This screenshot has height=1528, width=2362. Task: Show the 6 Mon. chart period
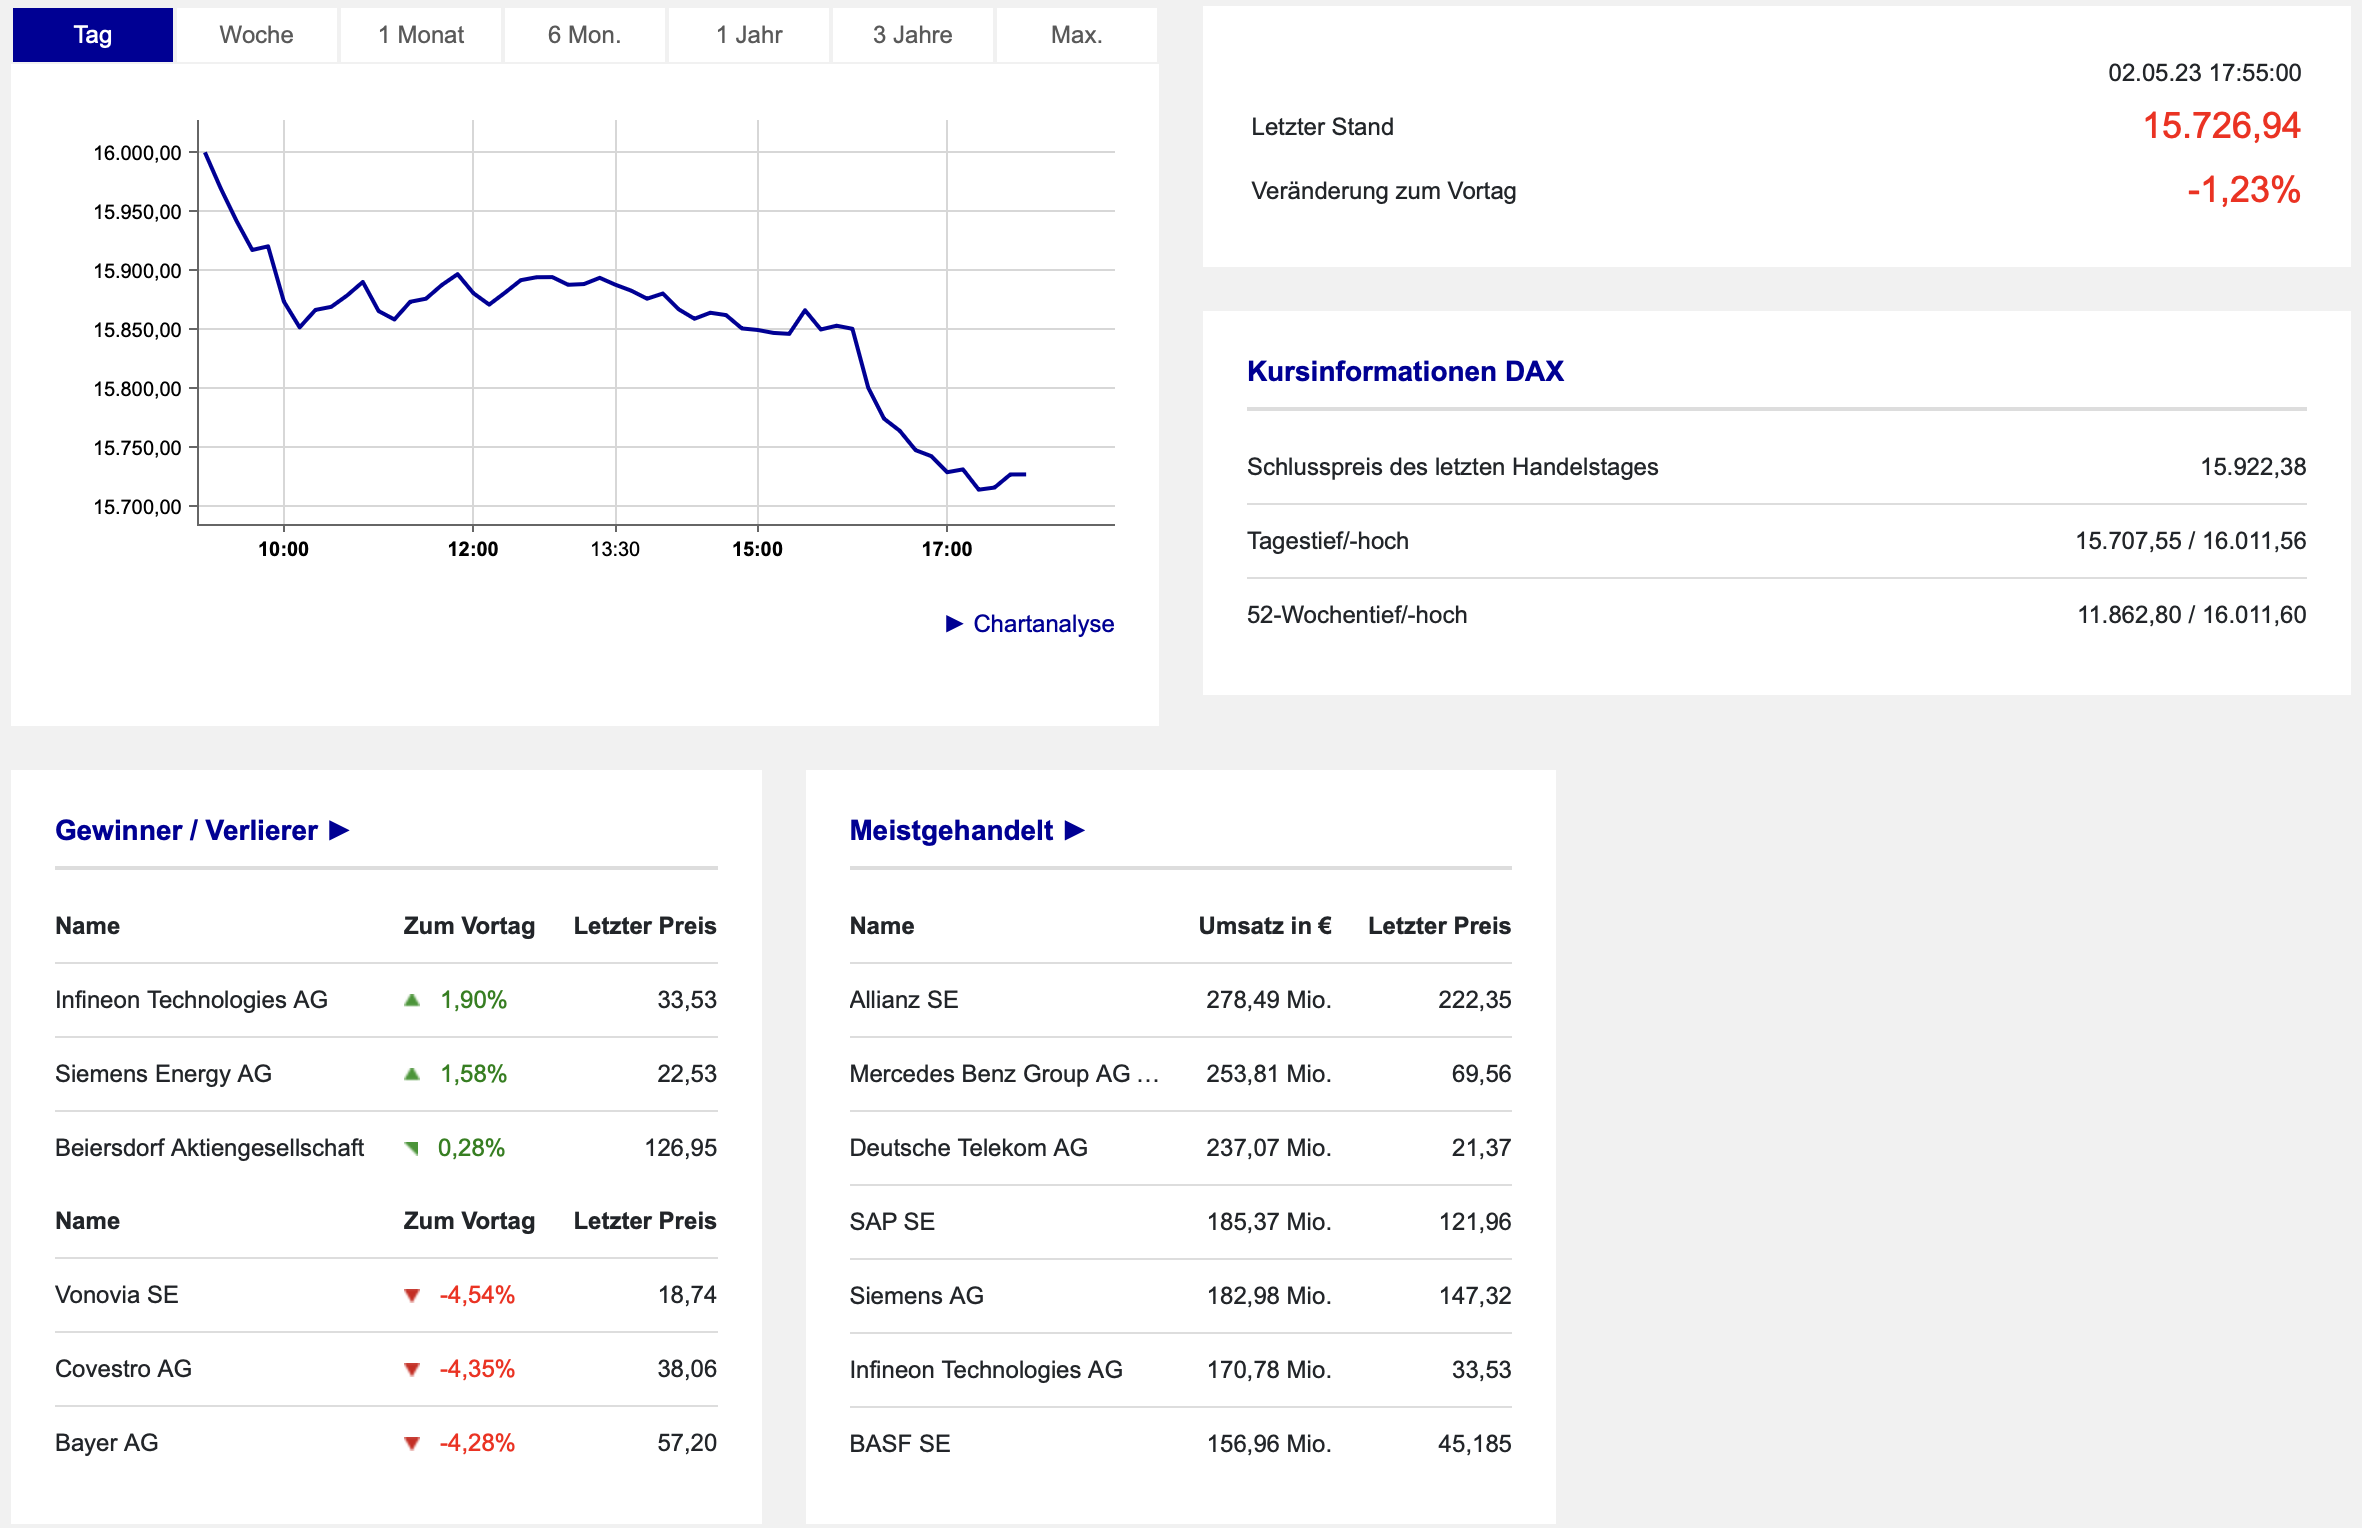(584, 35)
